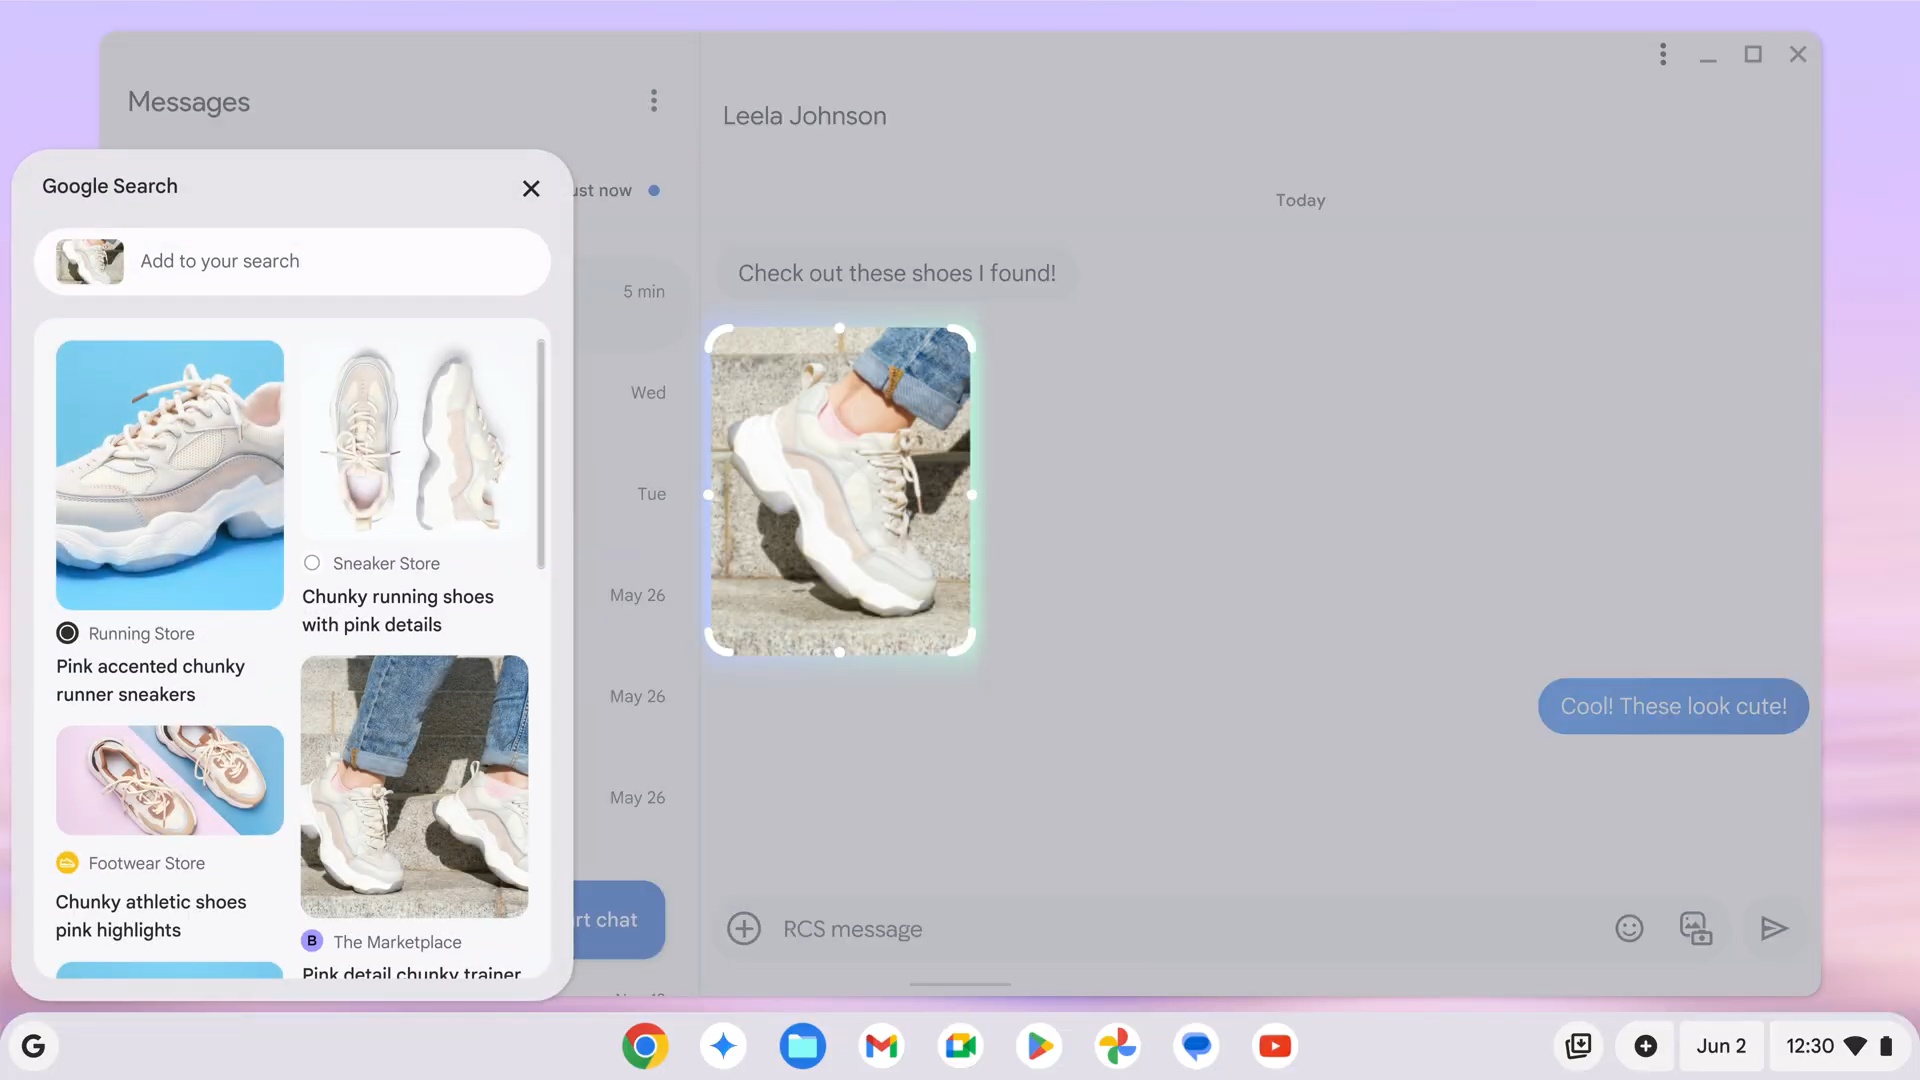Open the conversation from 5 min ago
This screenshot has width=1920, height=1080.
click(x=632, y=304)
